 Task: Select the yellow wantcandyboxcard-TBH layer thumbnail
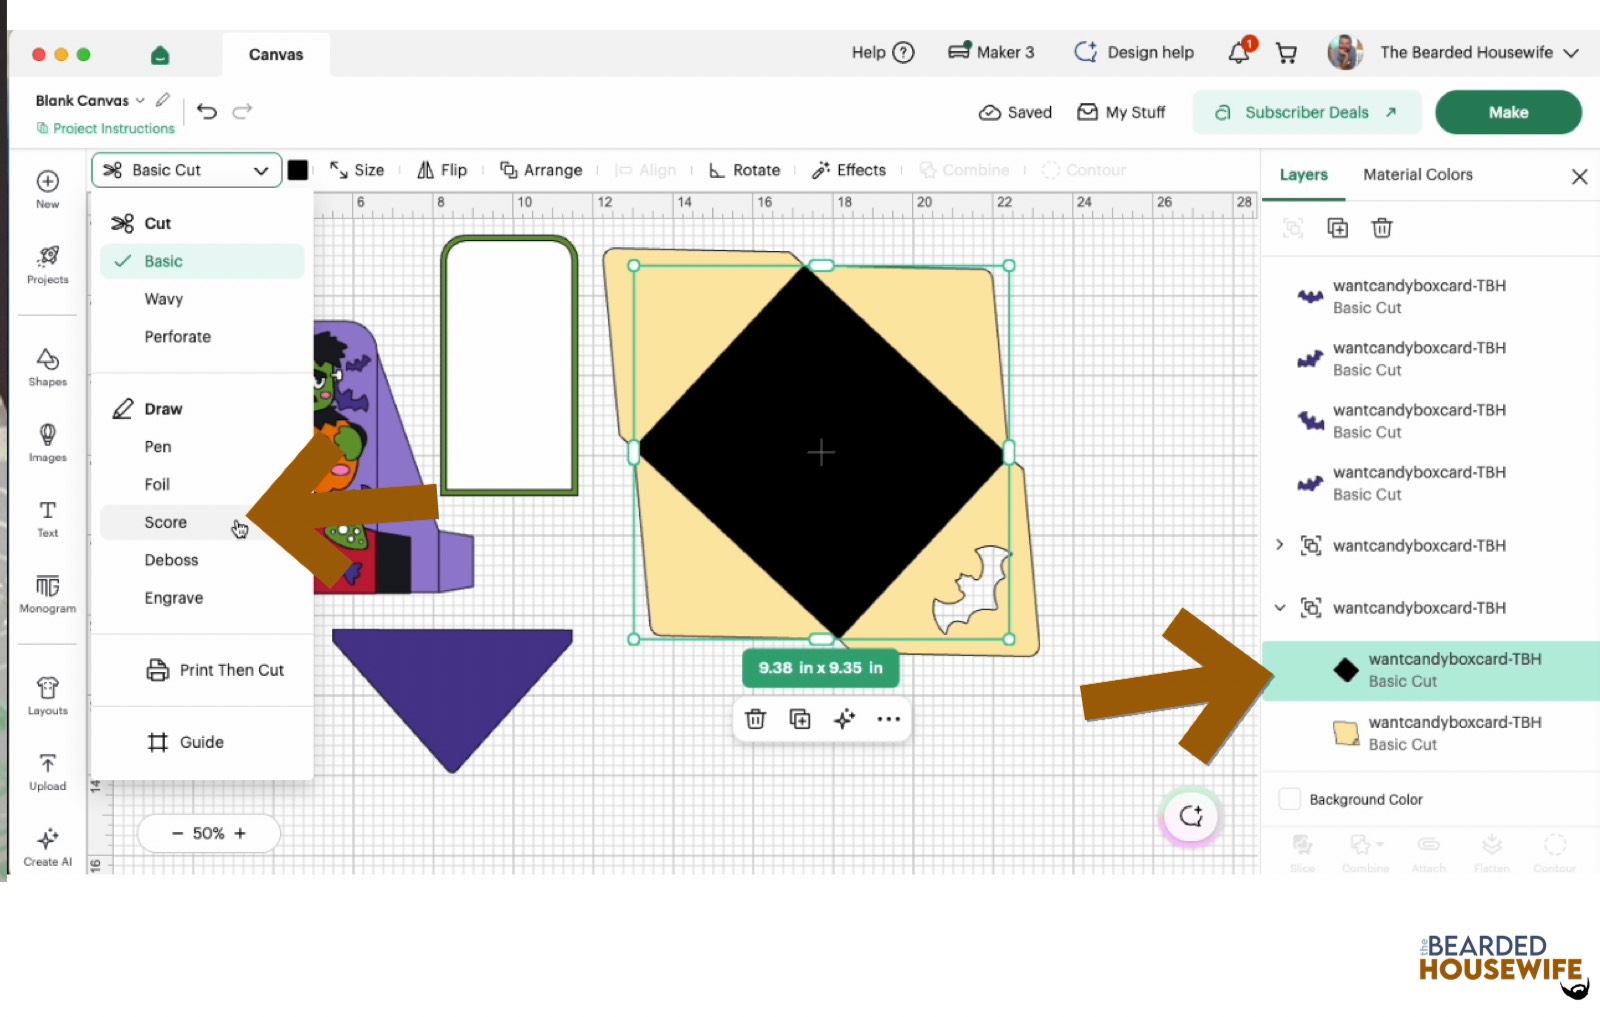(1346, 733)
